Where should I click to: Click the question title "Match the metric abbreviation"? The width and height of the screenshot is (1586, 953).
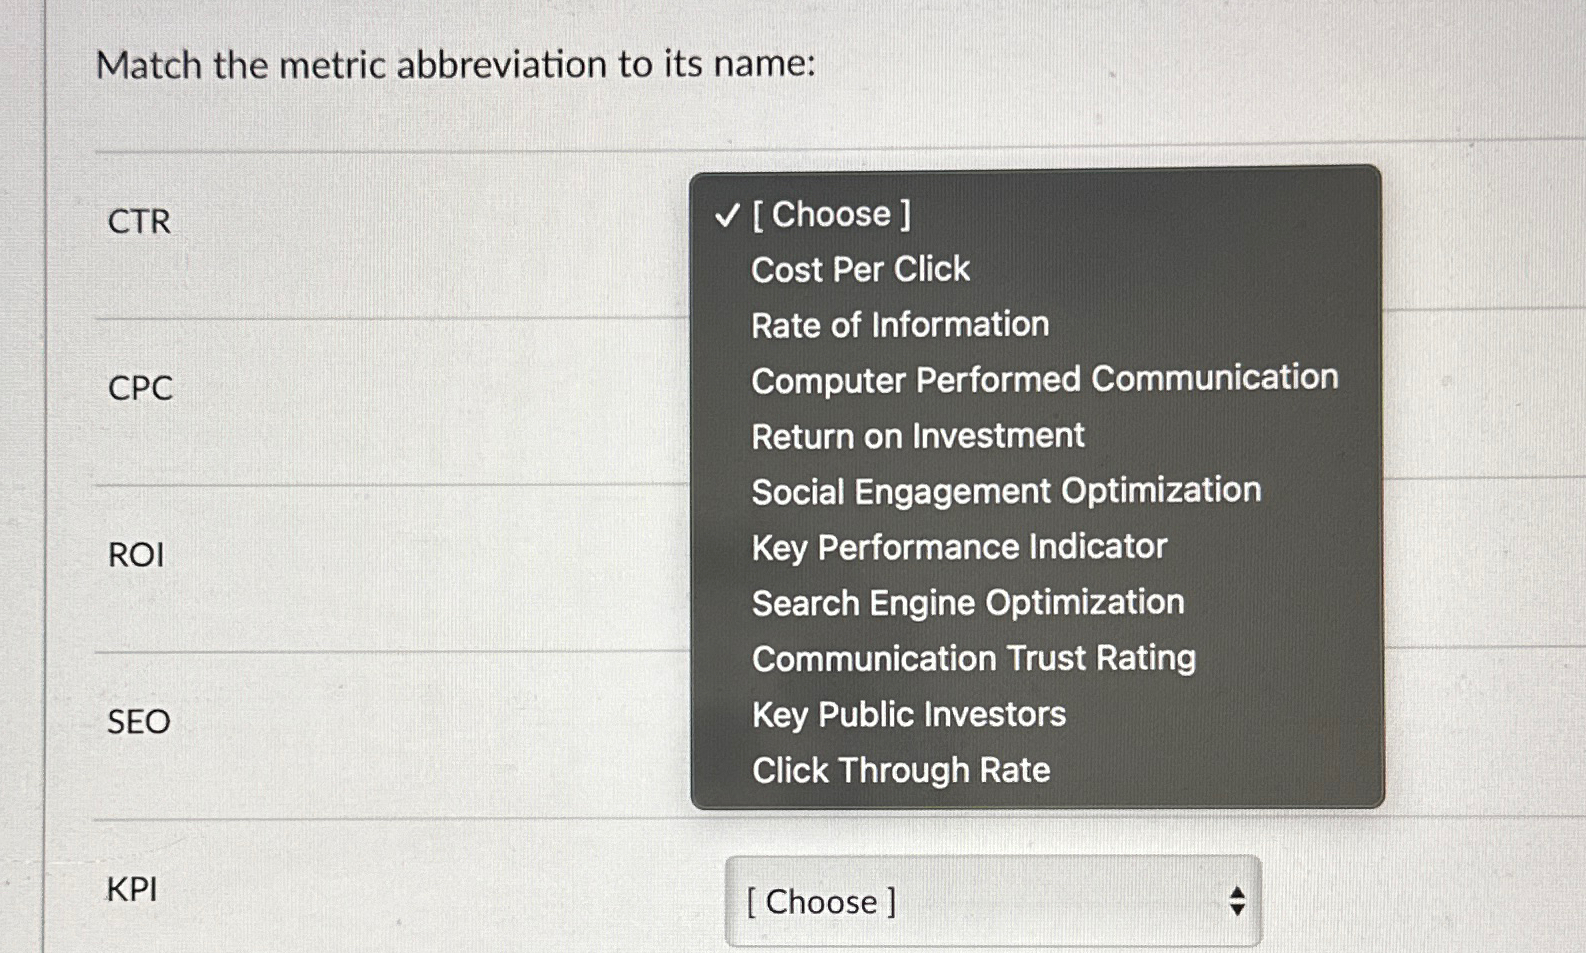tap(459, 64)
